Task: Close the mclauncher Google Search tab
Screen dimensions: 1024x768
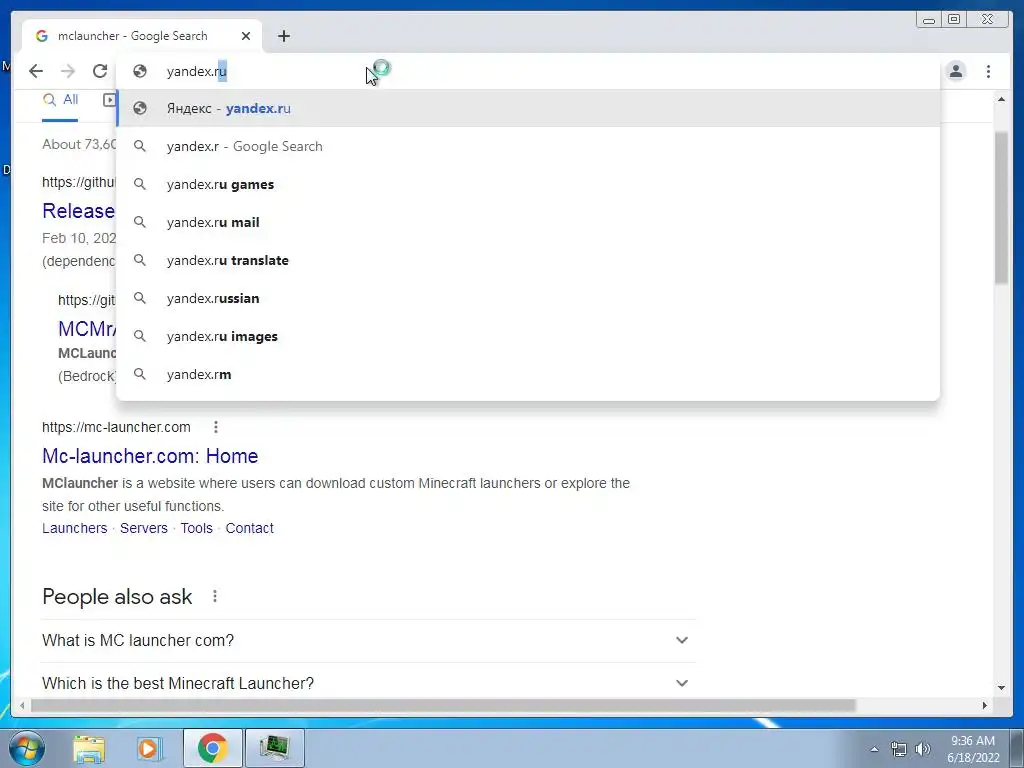Action: click(246, 36)
